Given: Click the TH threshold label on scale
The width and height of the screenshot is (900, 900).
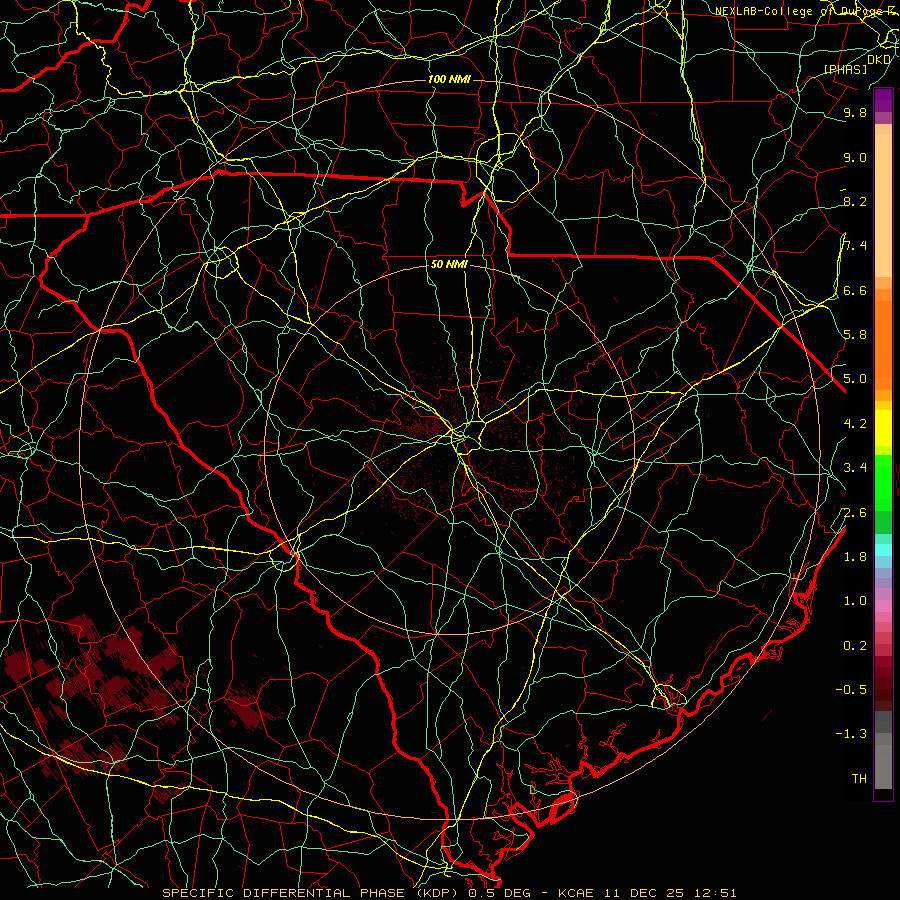Looking at the screenshot, I should 859,778.
